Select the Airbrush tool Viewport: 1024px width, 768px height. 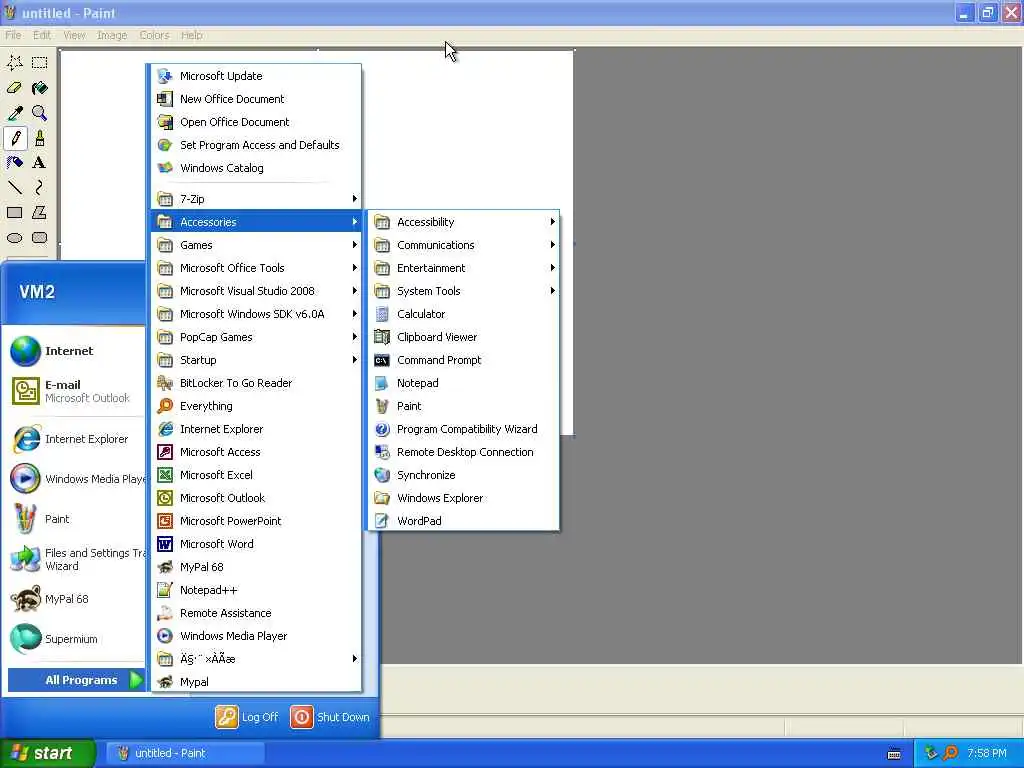[14, 163]
